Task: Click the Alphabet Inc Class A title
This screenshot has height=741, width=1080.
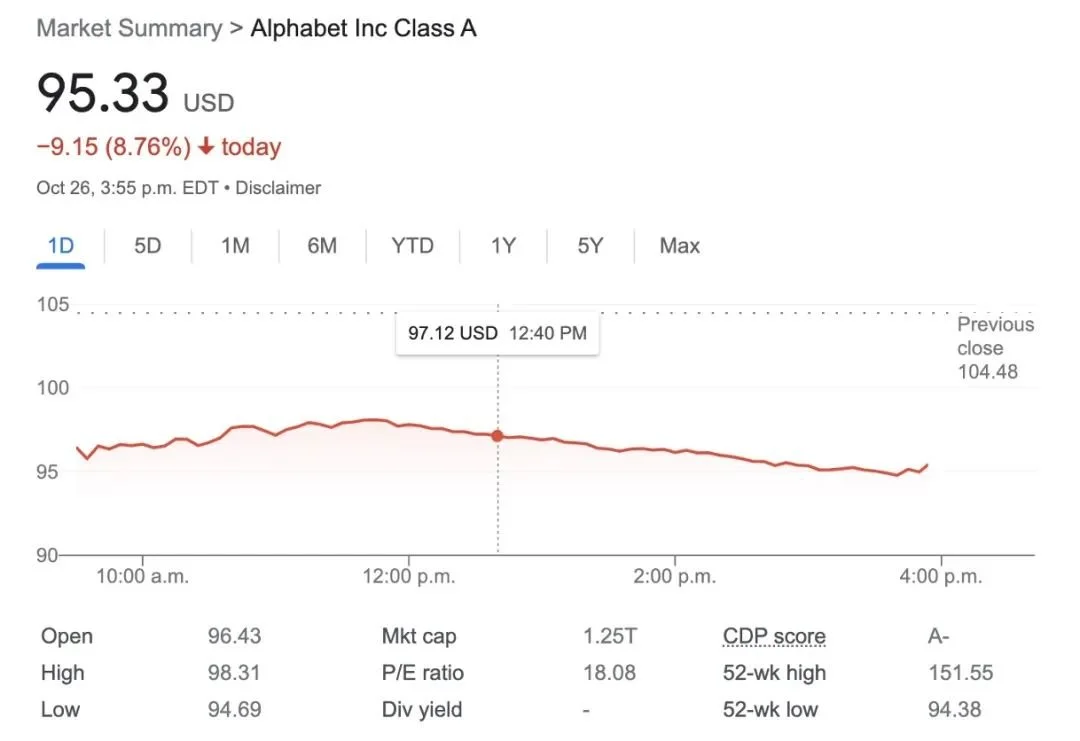Action: (364, 28)
